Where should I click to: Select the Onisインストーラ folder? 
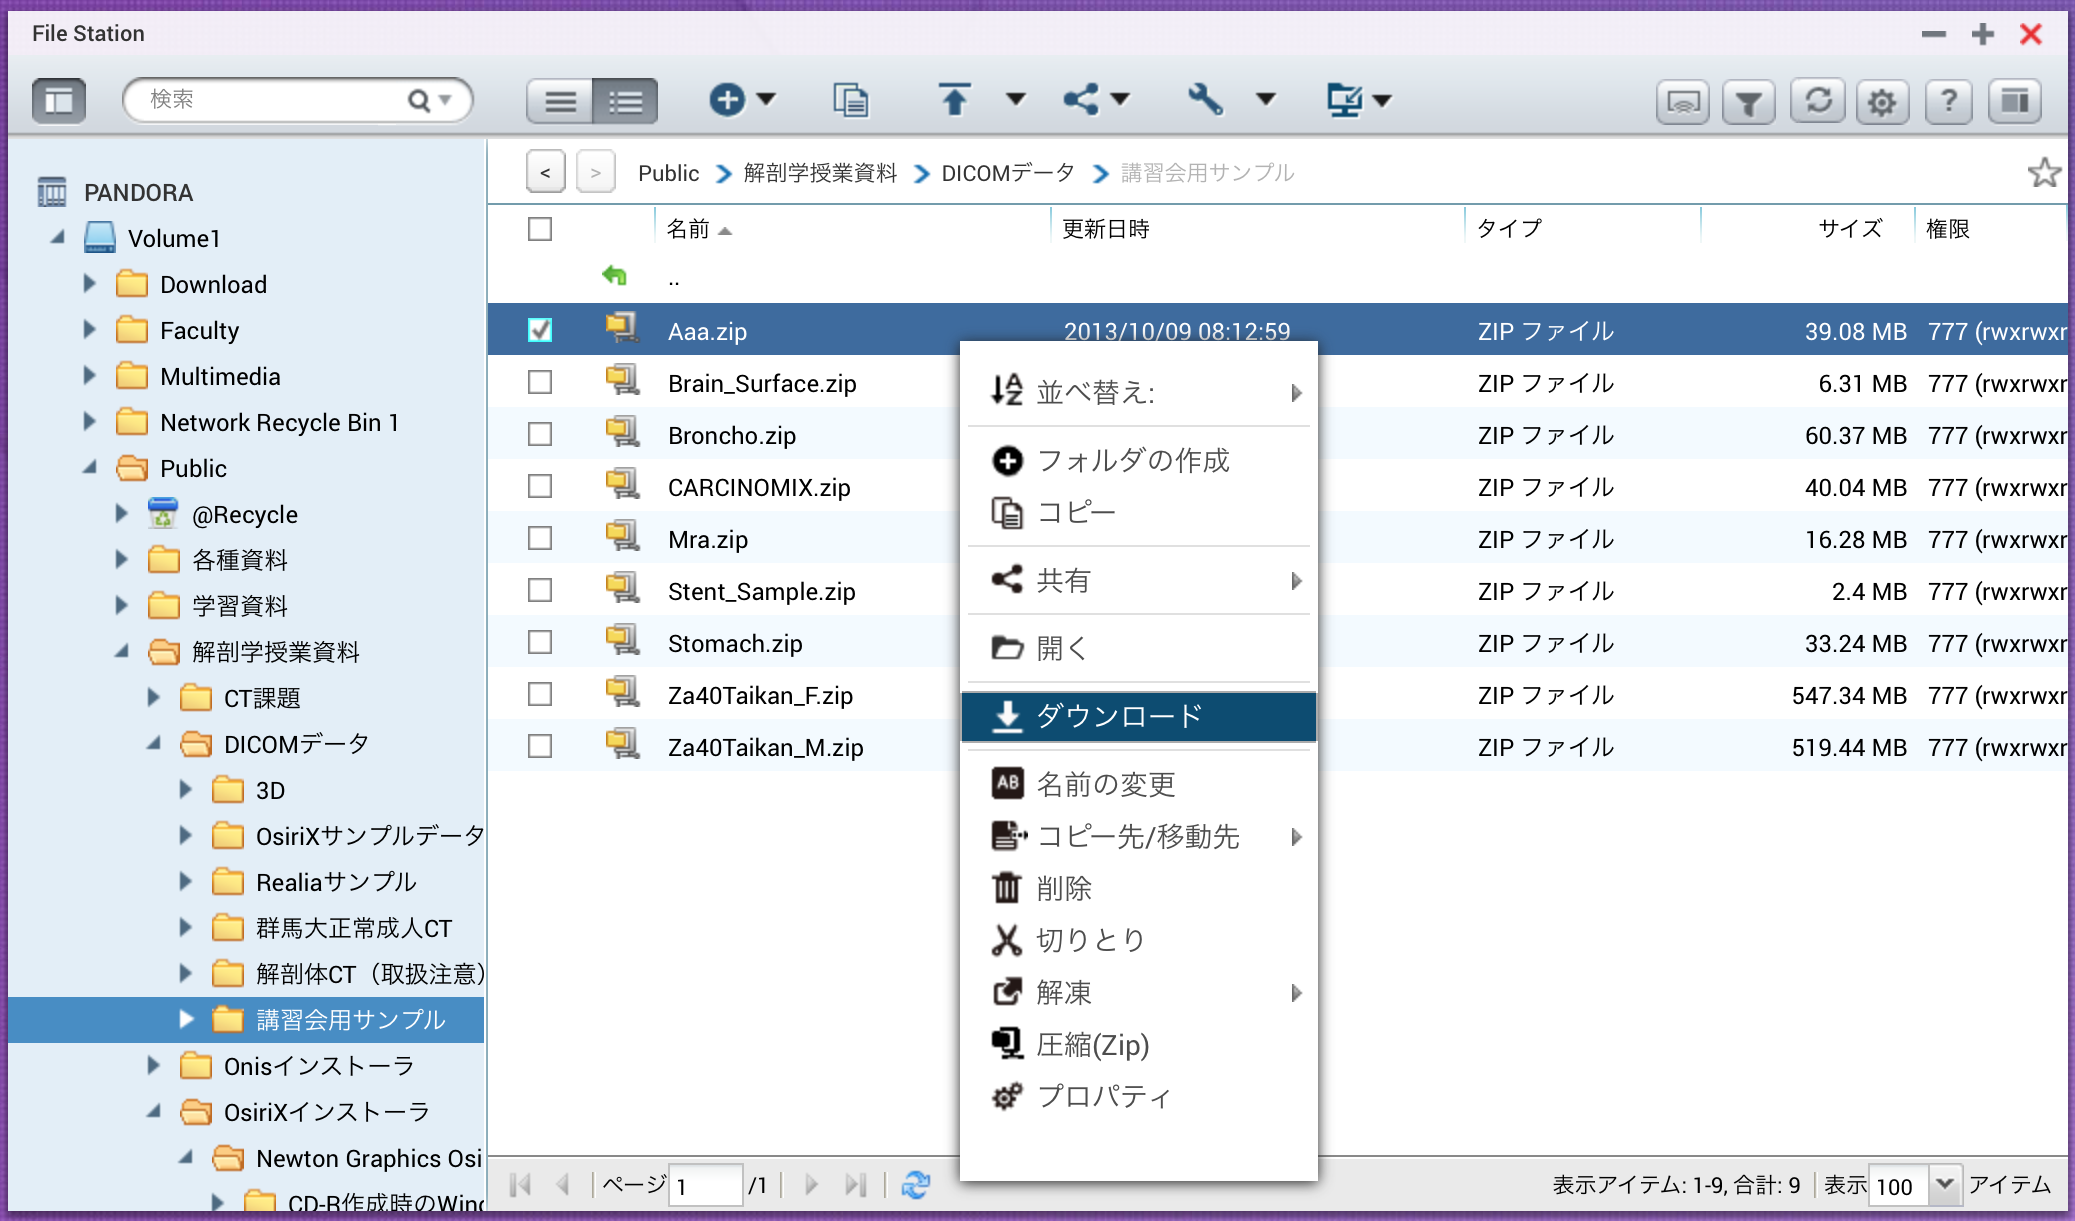point(319,1066)
